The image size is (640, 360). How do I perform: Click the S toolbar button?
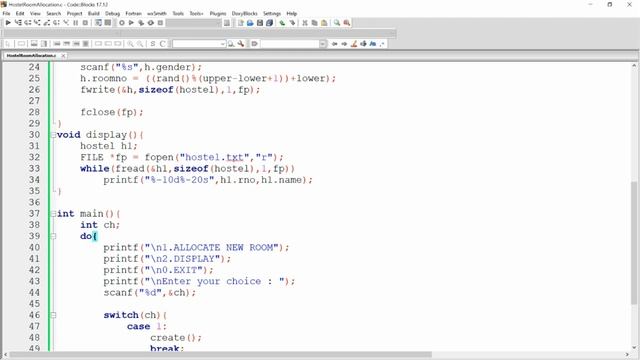[153, 44]
